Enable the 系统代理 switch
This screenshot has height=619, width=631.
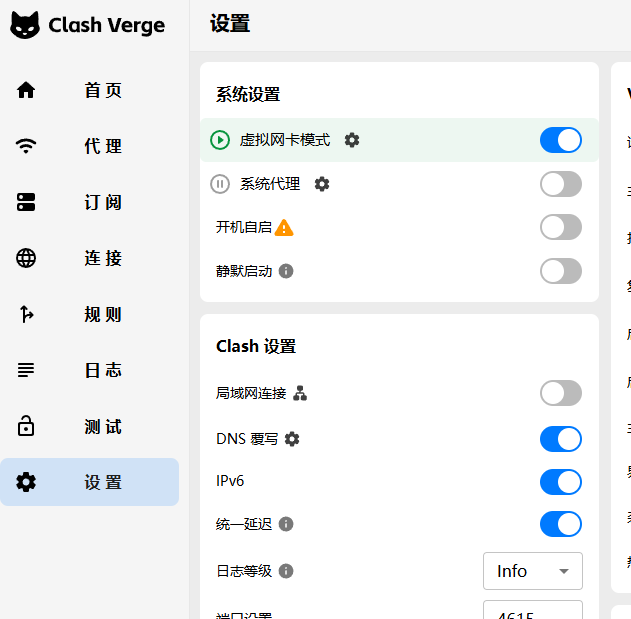pyautogui.click(x=560, y=184)
